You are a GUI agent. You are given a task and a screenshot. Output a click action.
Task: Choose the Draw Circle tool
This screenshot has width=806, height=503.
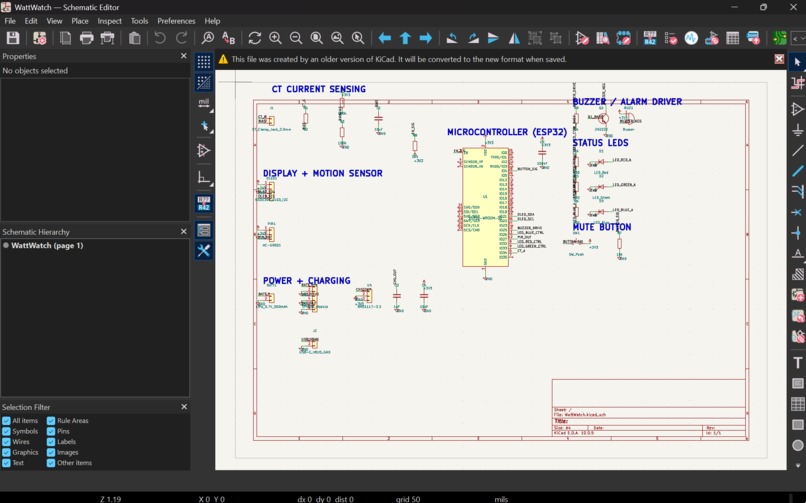[x=797, y=445]
